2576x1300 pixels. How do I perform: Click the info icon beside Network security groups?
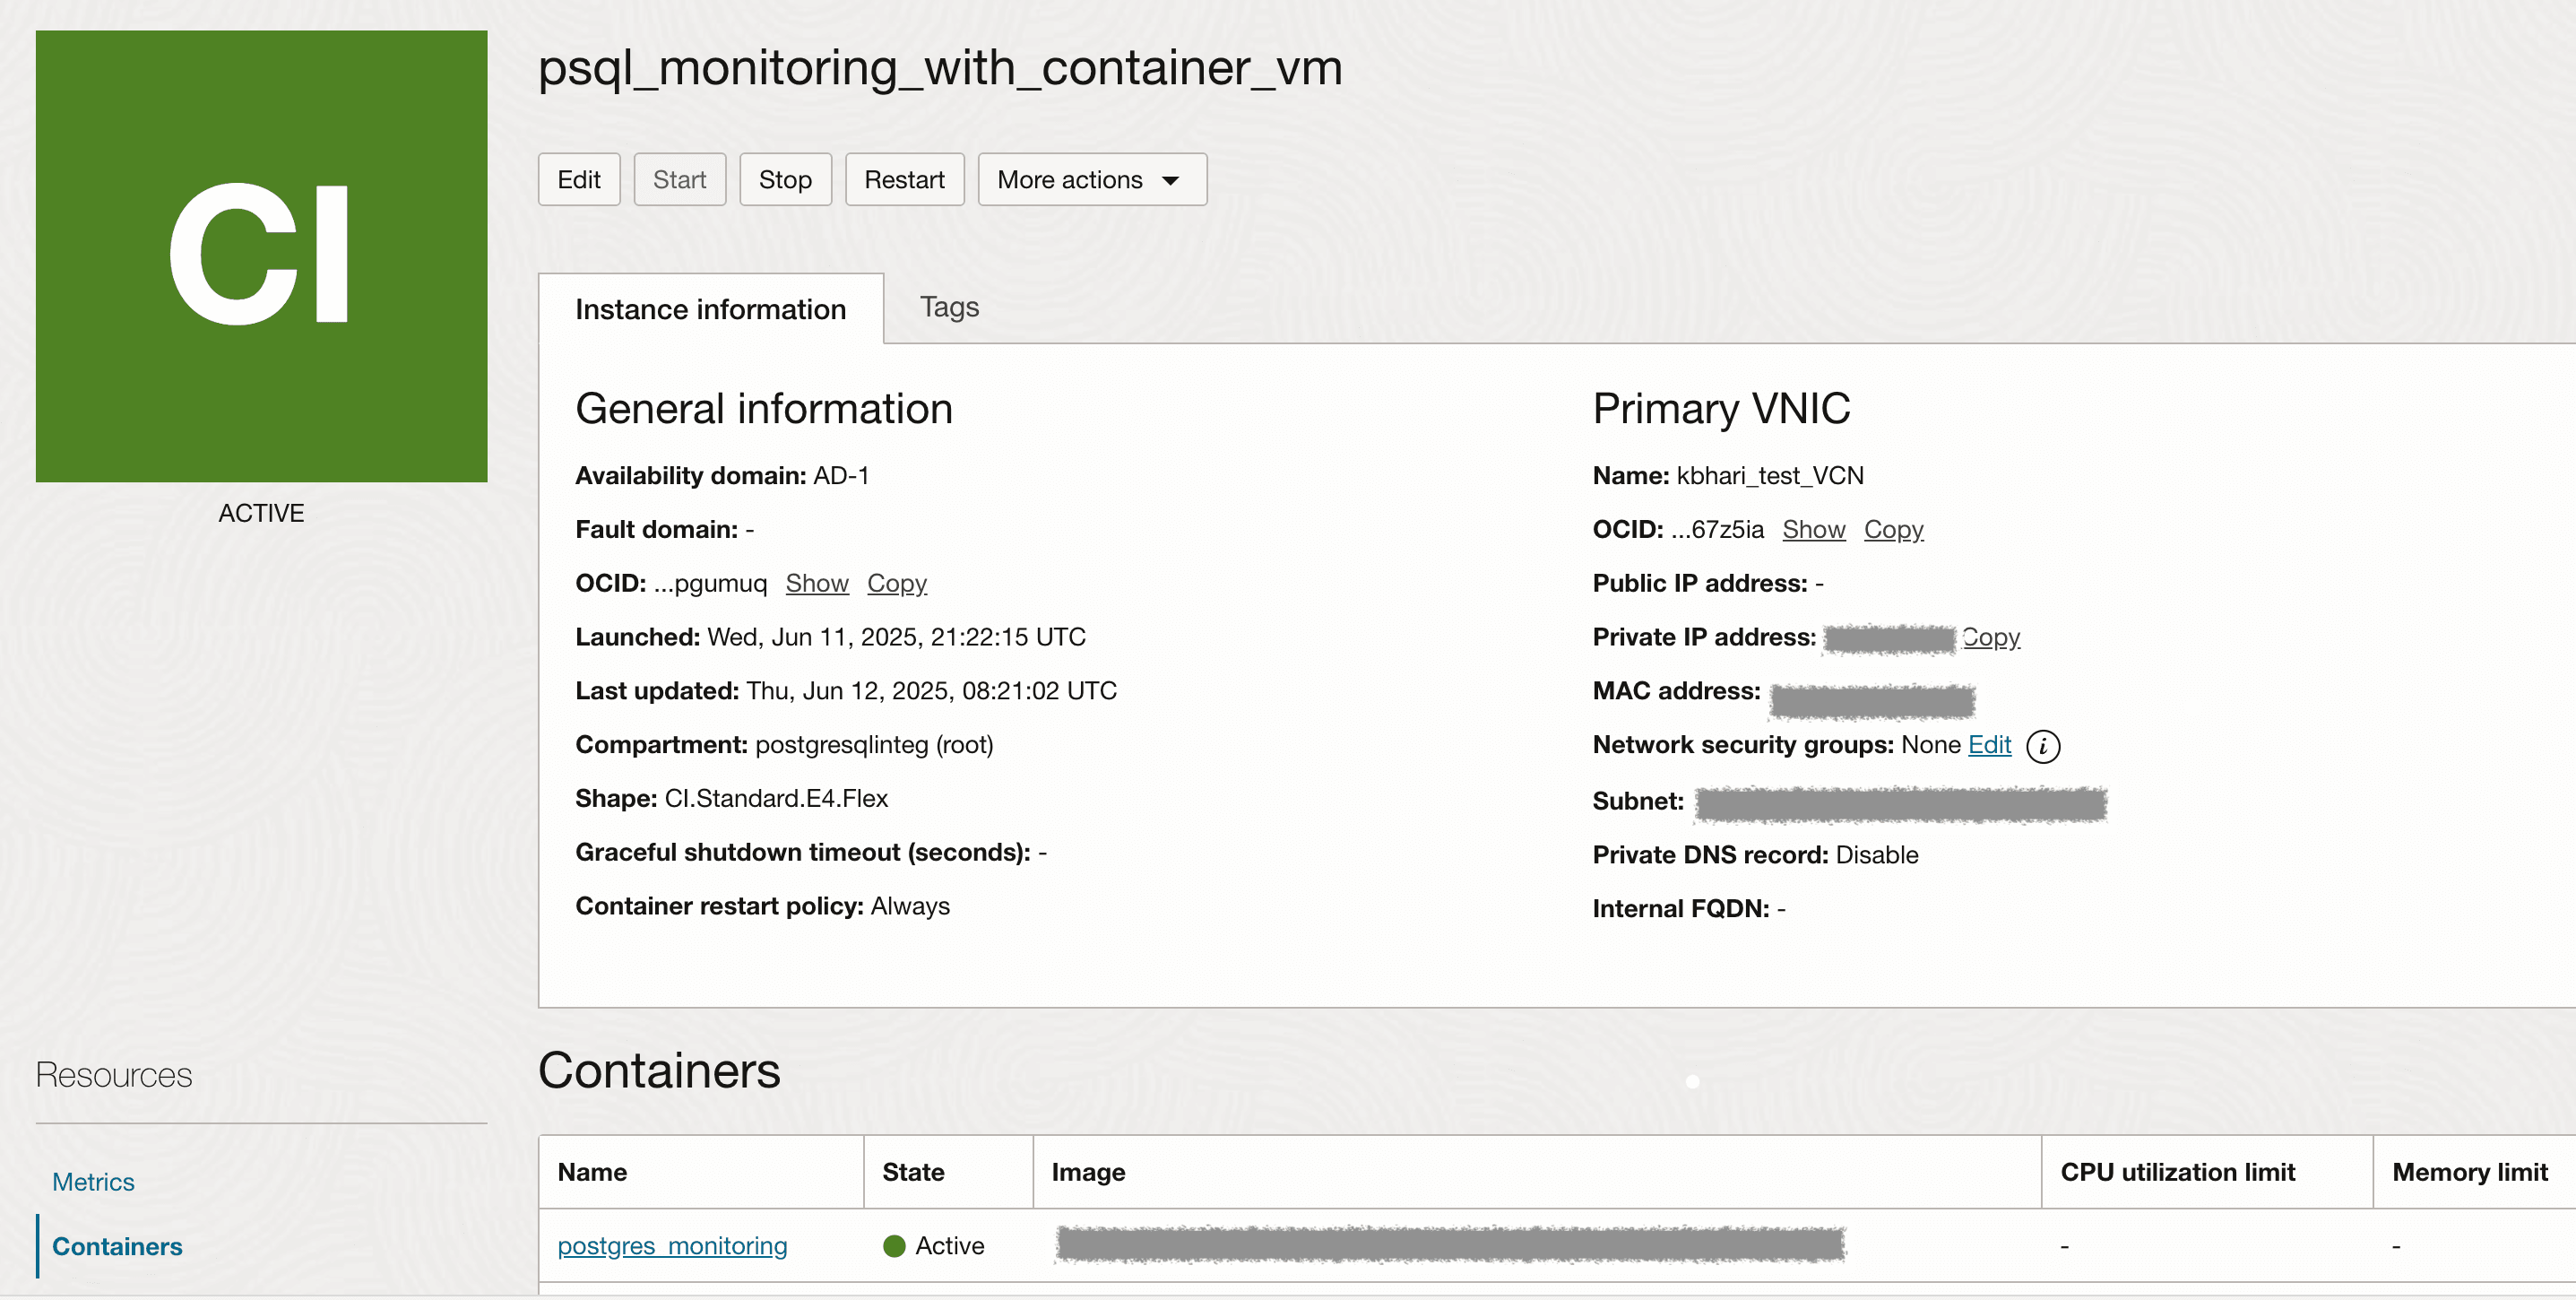[x=2042, y=746]
